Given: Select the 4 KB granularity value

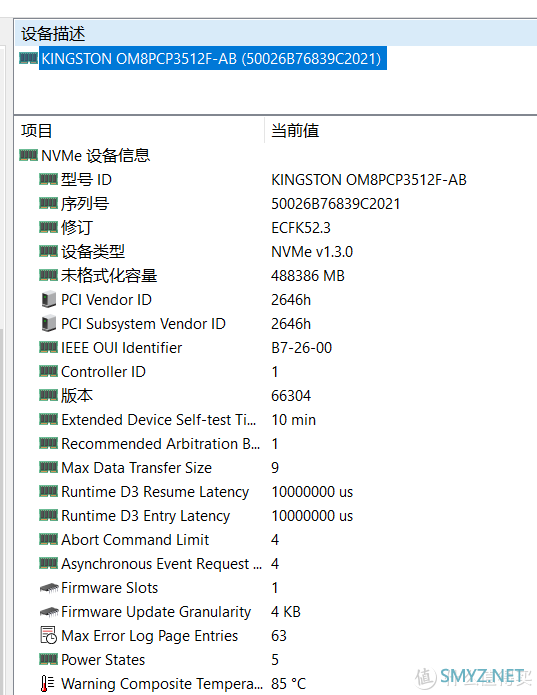Looking at the screenshot, I should [286, 612].
